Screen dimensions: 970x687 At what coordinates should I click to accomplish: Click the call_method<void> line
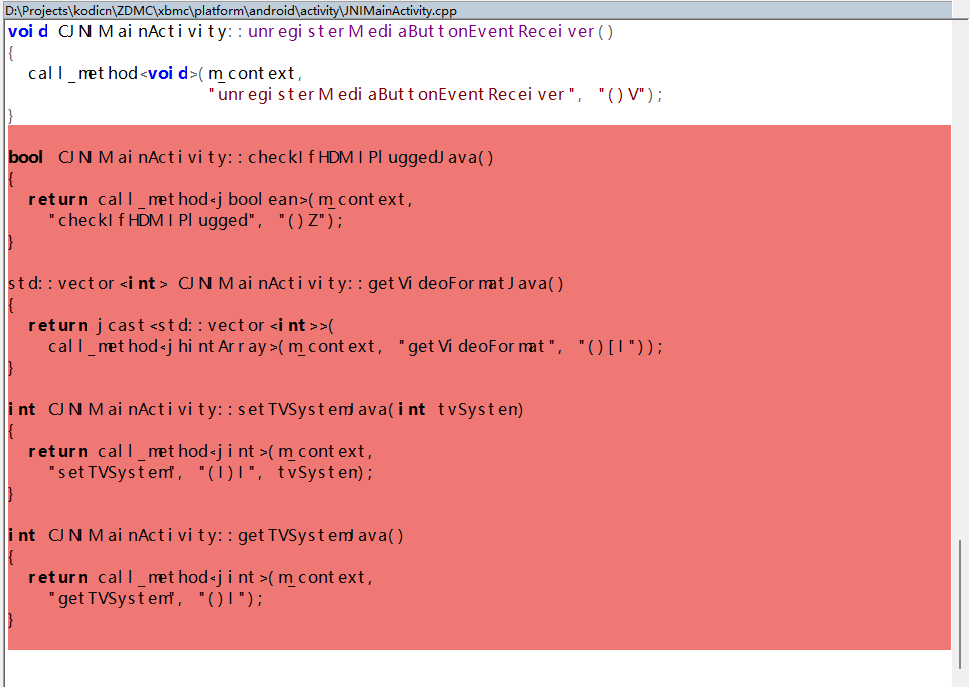[x=165, y=73]
